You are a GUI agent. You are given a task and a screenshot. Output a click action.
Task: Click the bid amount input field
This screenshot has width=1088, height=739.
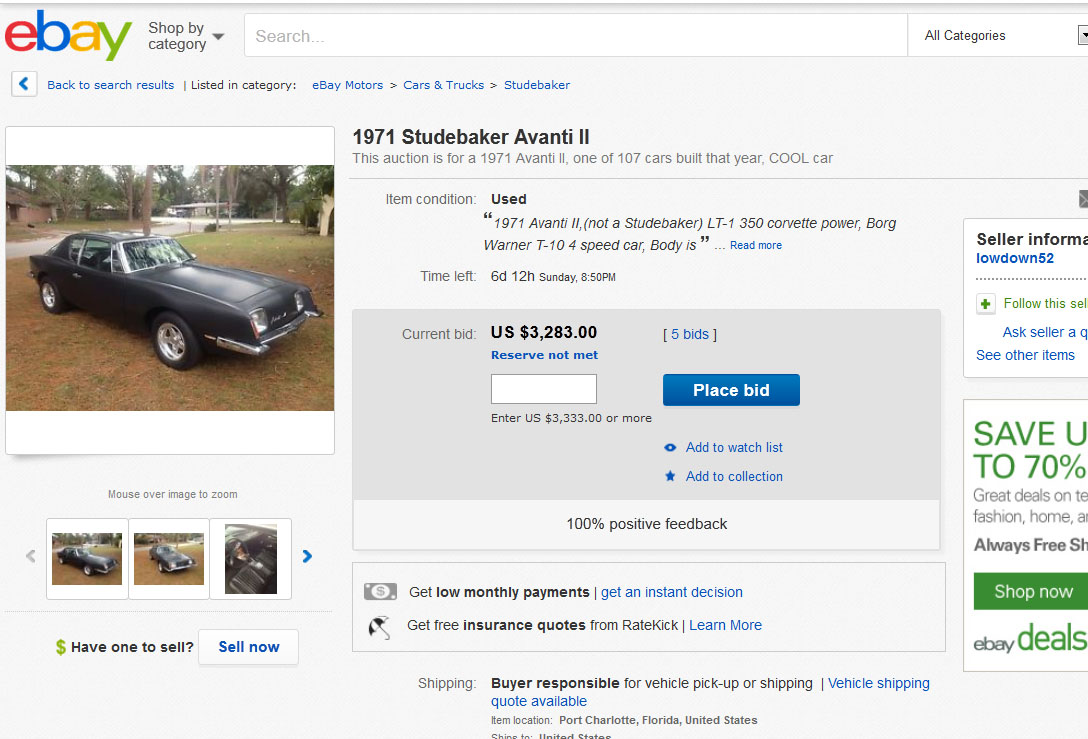tap(543, 389)
